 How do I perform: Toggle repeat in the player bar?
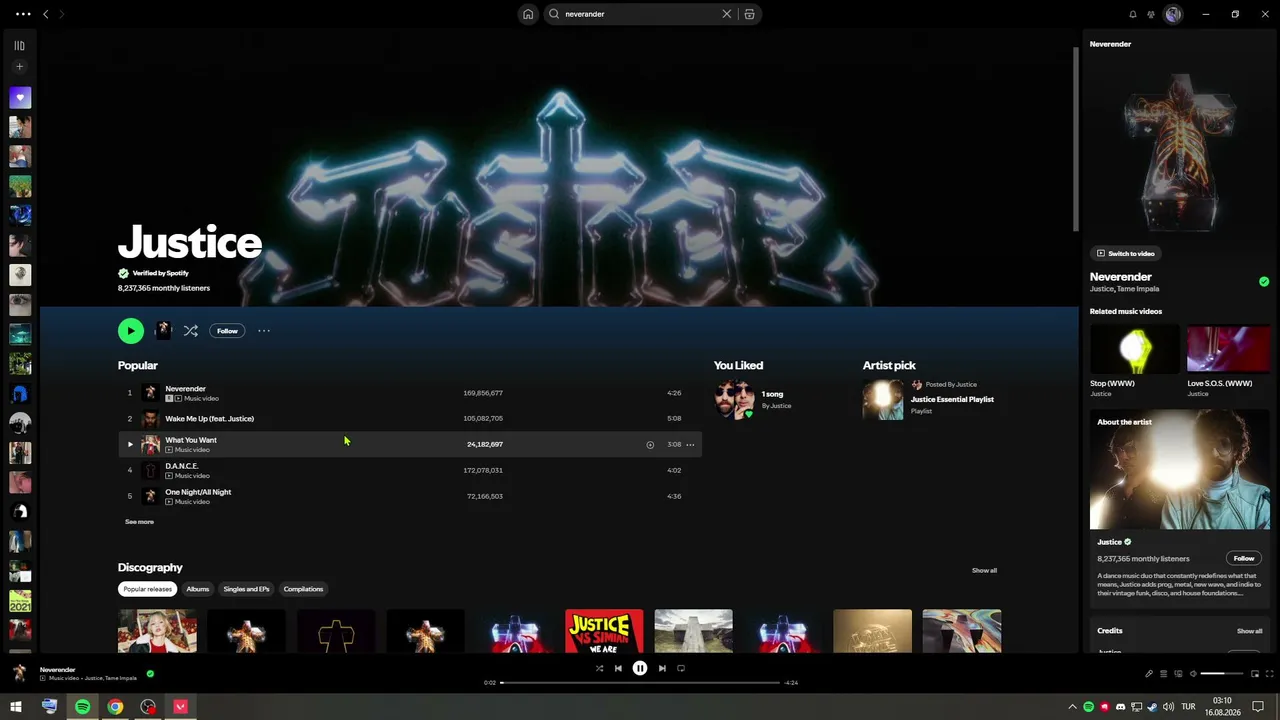(681, 669)
